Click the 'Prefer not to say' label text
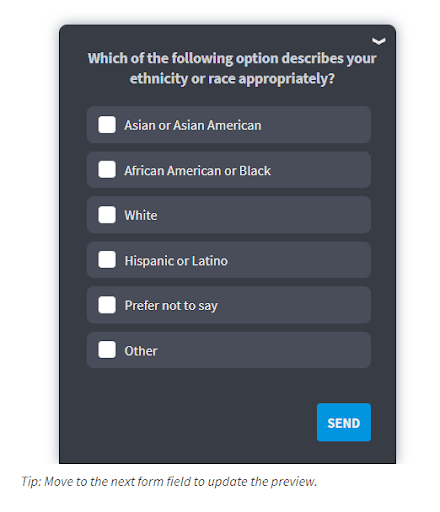The height and width of the screenshot is (512, 440). click(x=171, y=306)
